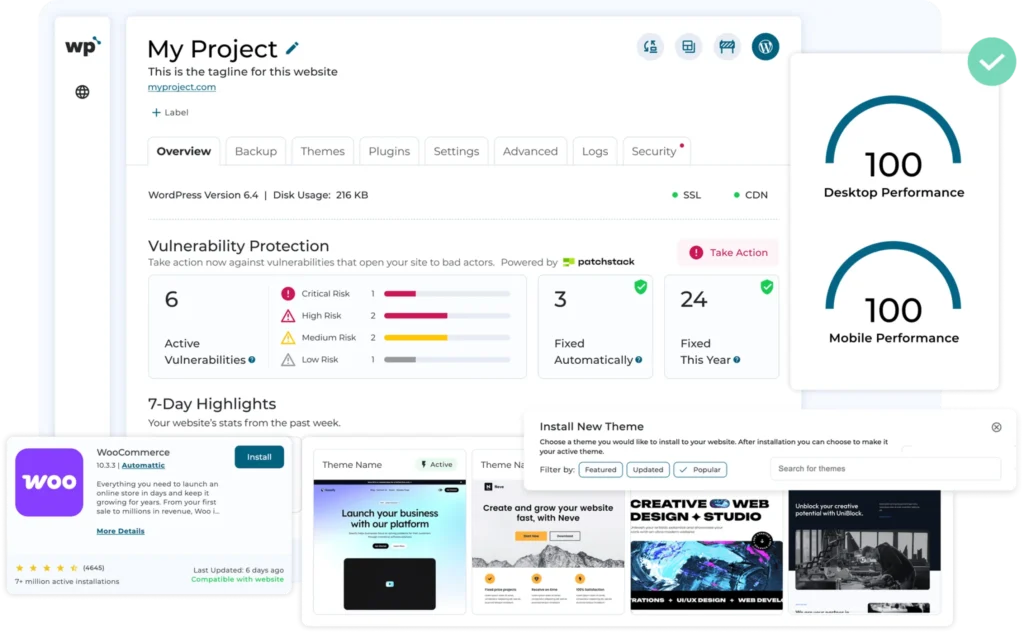Click the WooCommerce purple Woo logo

click(47, 483)
